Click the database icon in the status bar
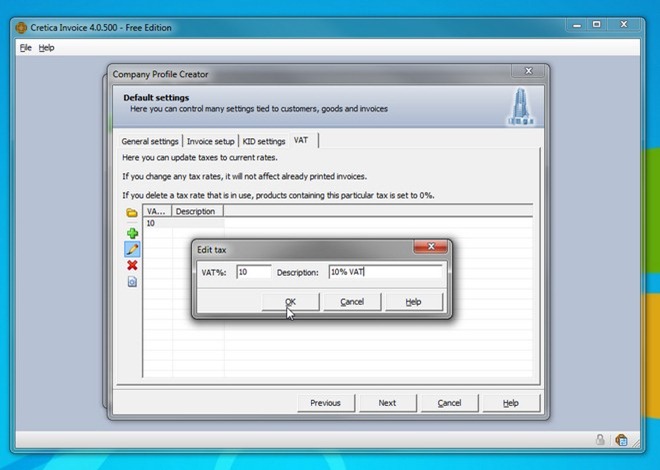660x470 pixels. (621, 440)
